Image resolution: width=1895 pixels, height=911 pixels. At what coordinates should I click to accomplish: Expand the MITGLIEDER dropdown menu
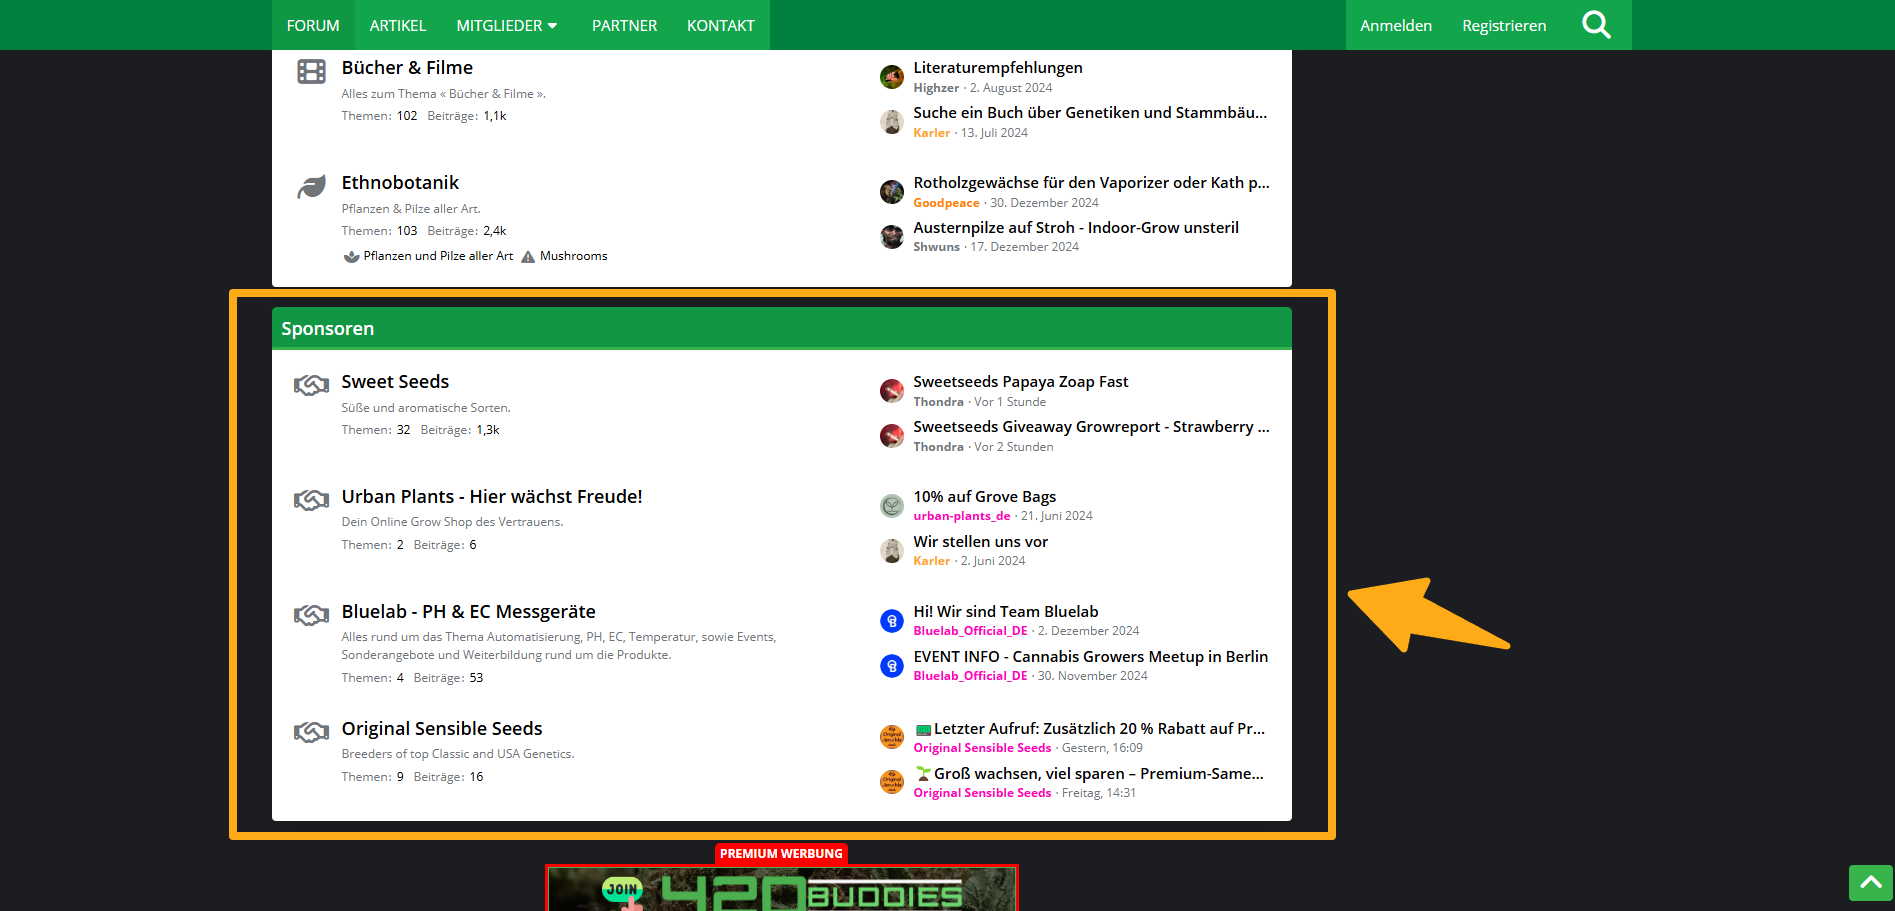pos(507,25)
